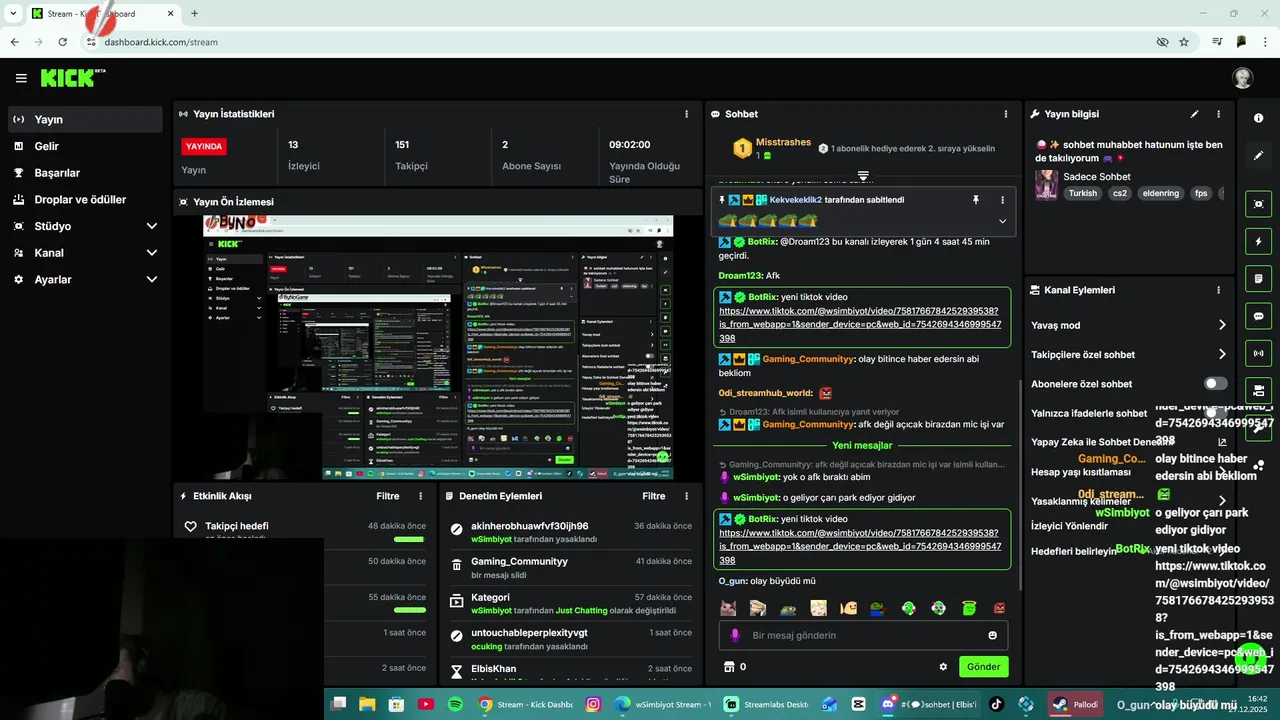
Task: Open the info icon in right rail
Action: (x=1258, y=118)
